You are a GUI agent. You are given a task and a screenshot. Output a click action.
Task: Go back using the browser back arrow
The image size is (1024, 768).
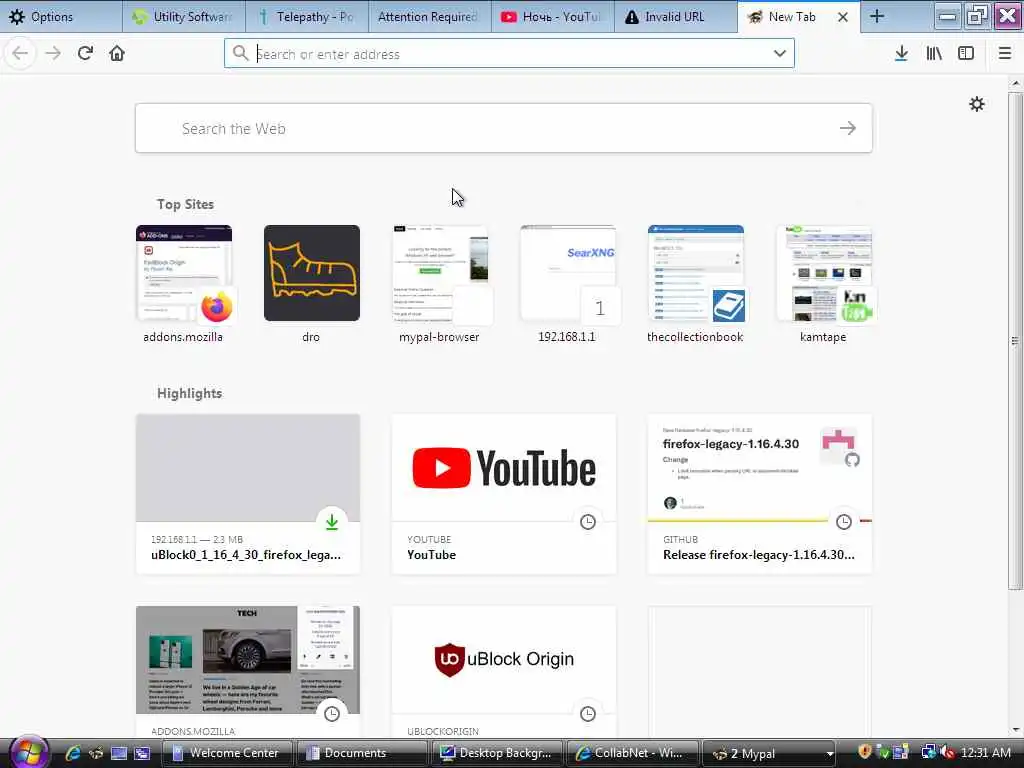[x=20, y=54]
